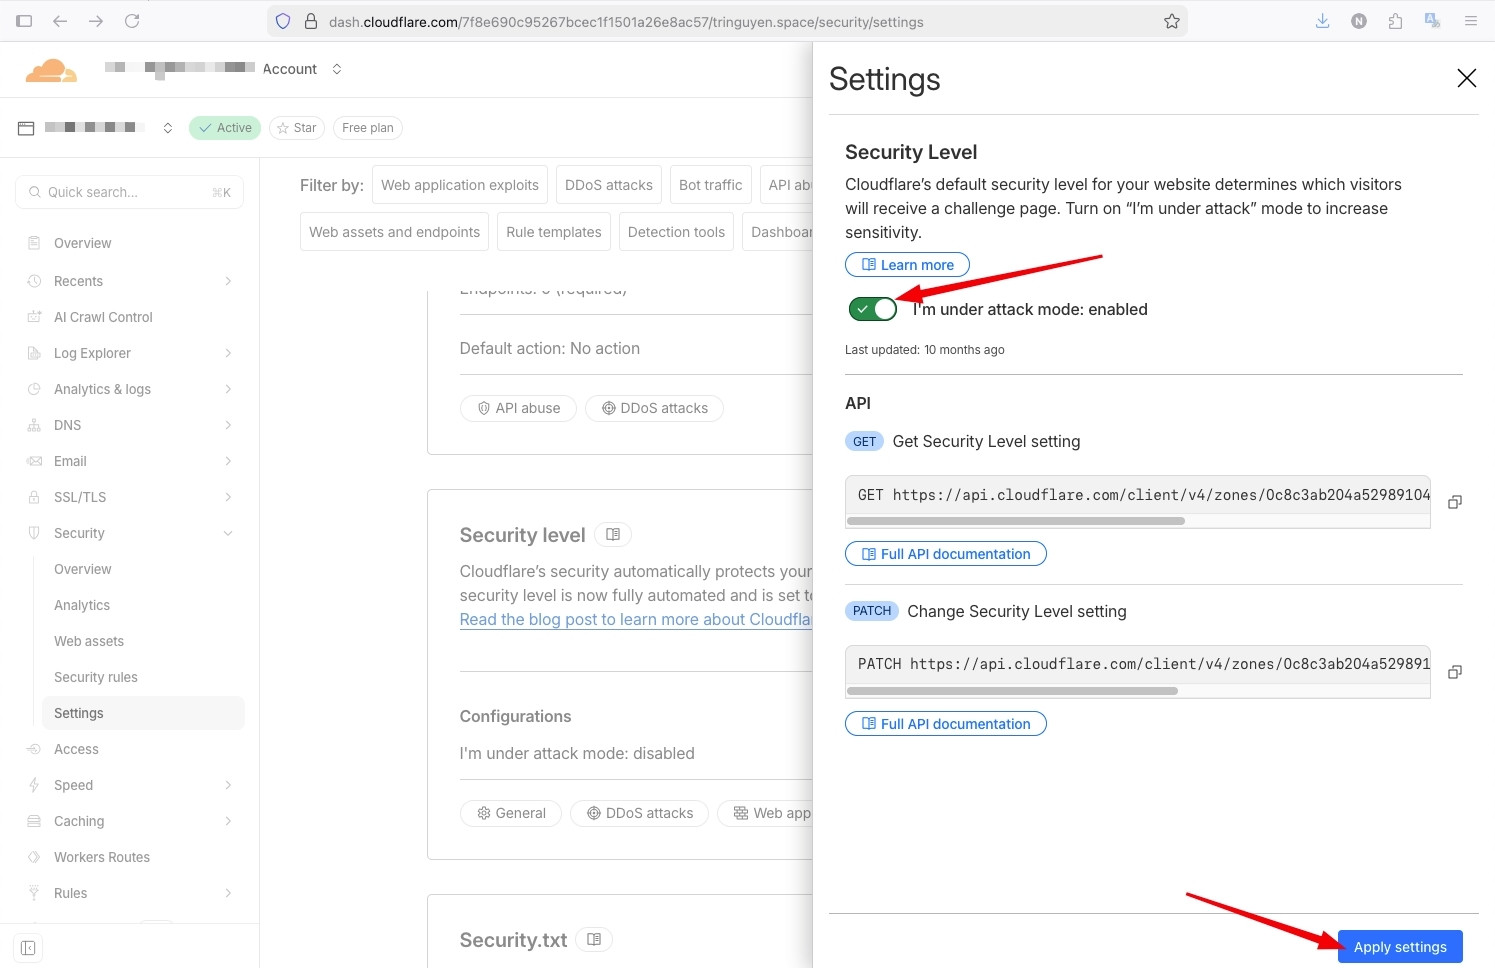Bookmark this page with star icon

tap(1172, 21)
